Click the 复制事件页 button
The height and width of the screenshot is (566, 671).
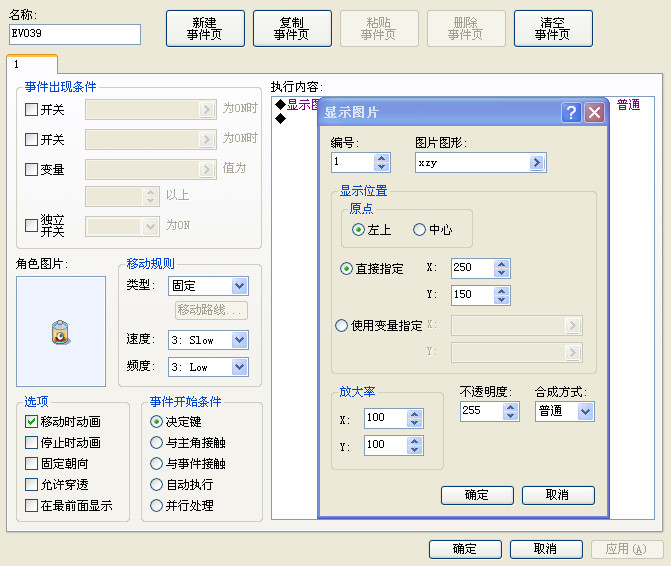point(292,29)
